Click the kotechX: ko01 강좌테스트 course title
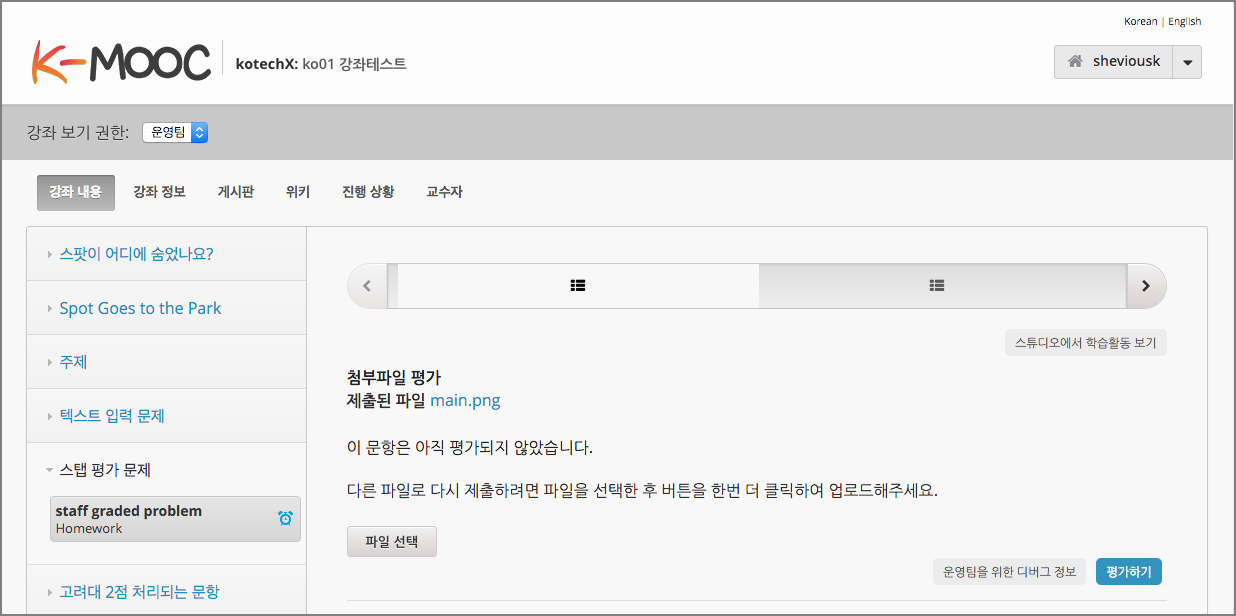The width and height of the screenshot is (1236, 616). 320,64
